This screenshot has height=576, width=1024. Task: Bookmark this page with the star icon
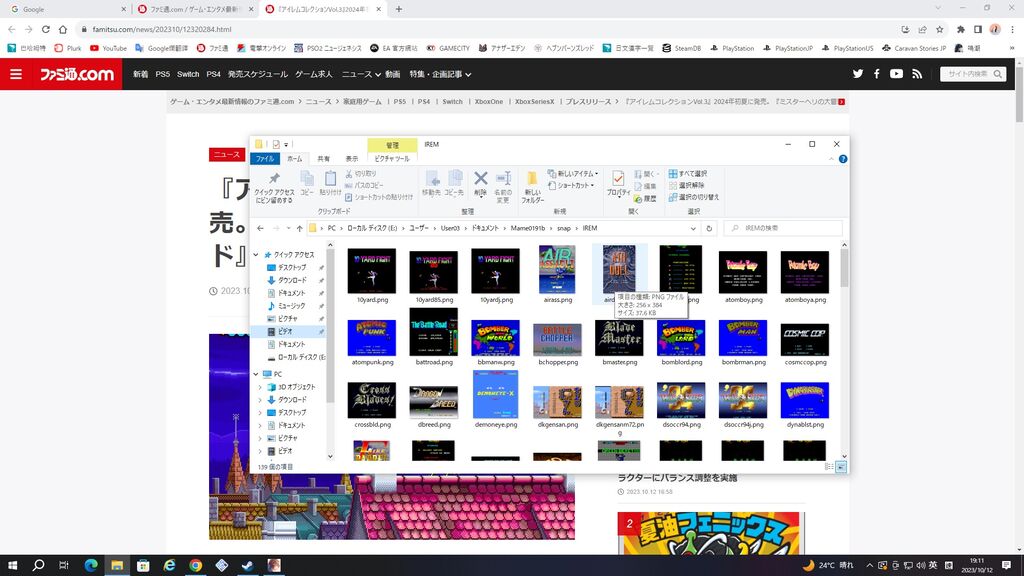tap(940, 29)
